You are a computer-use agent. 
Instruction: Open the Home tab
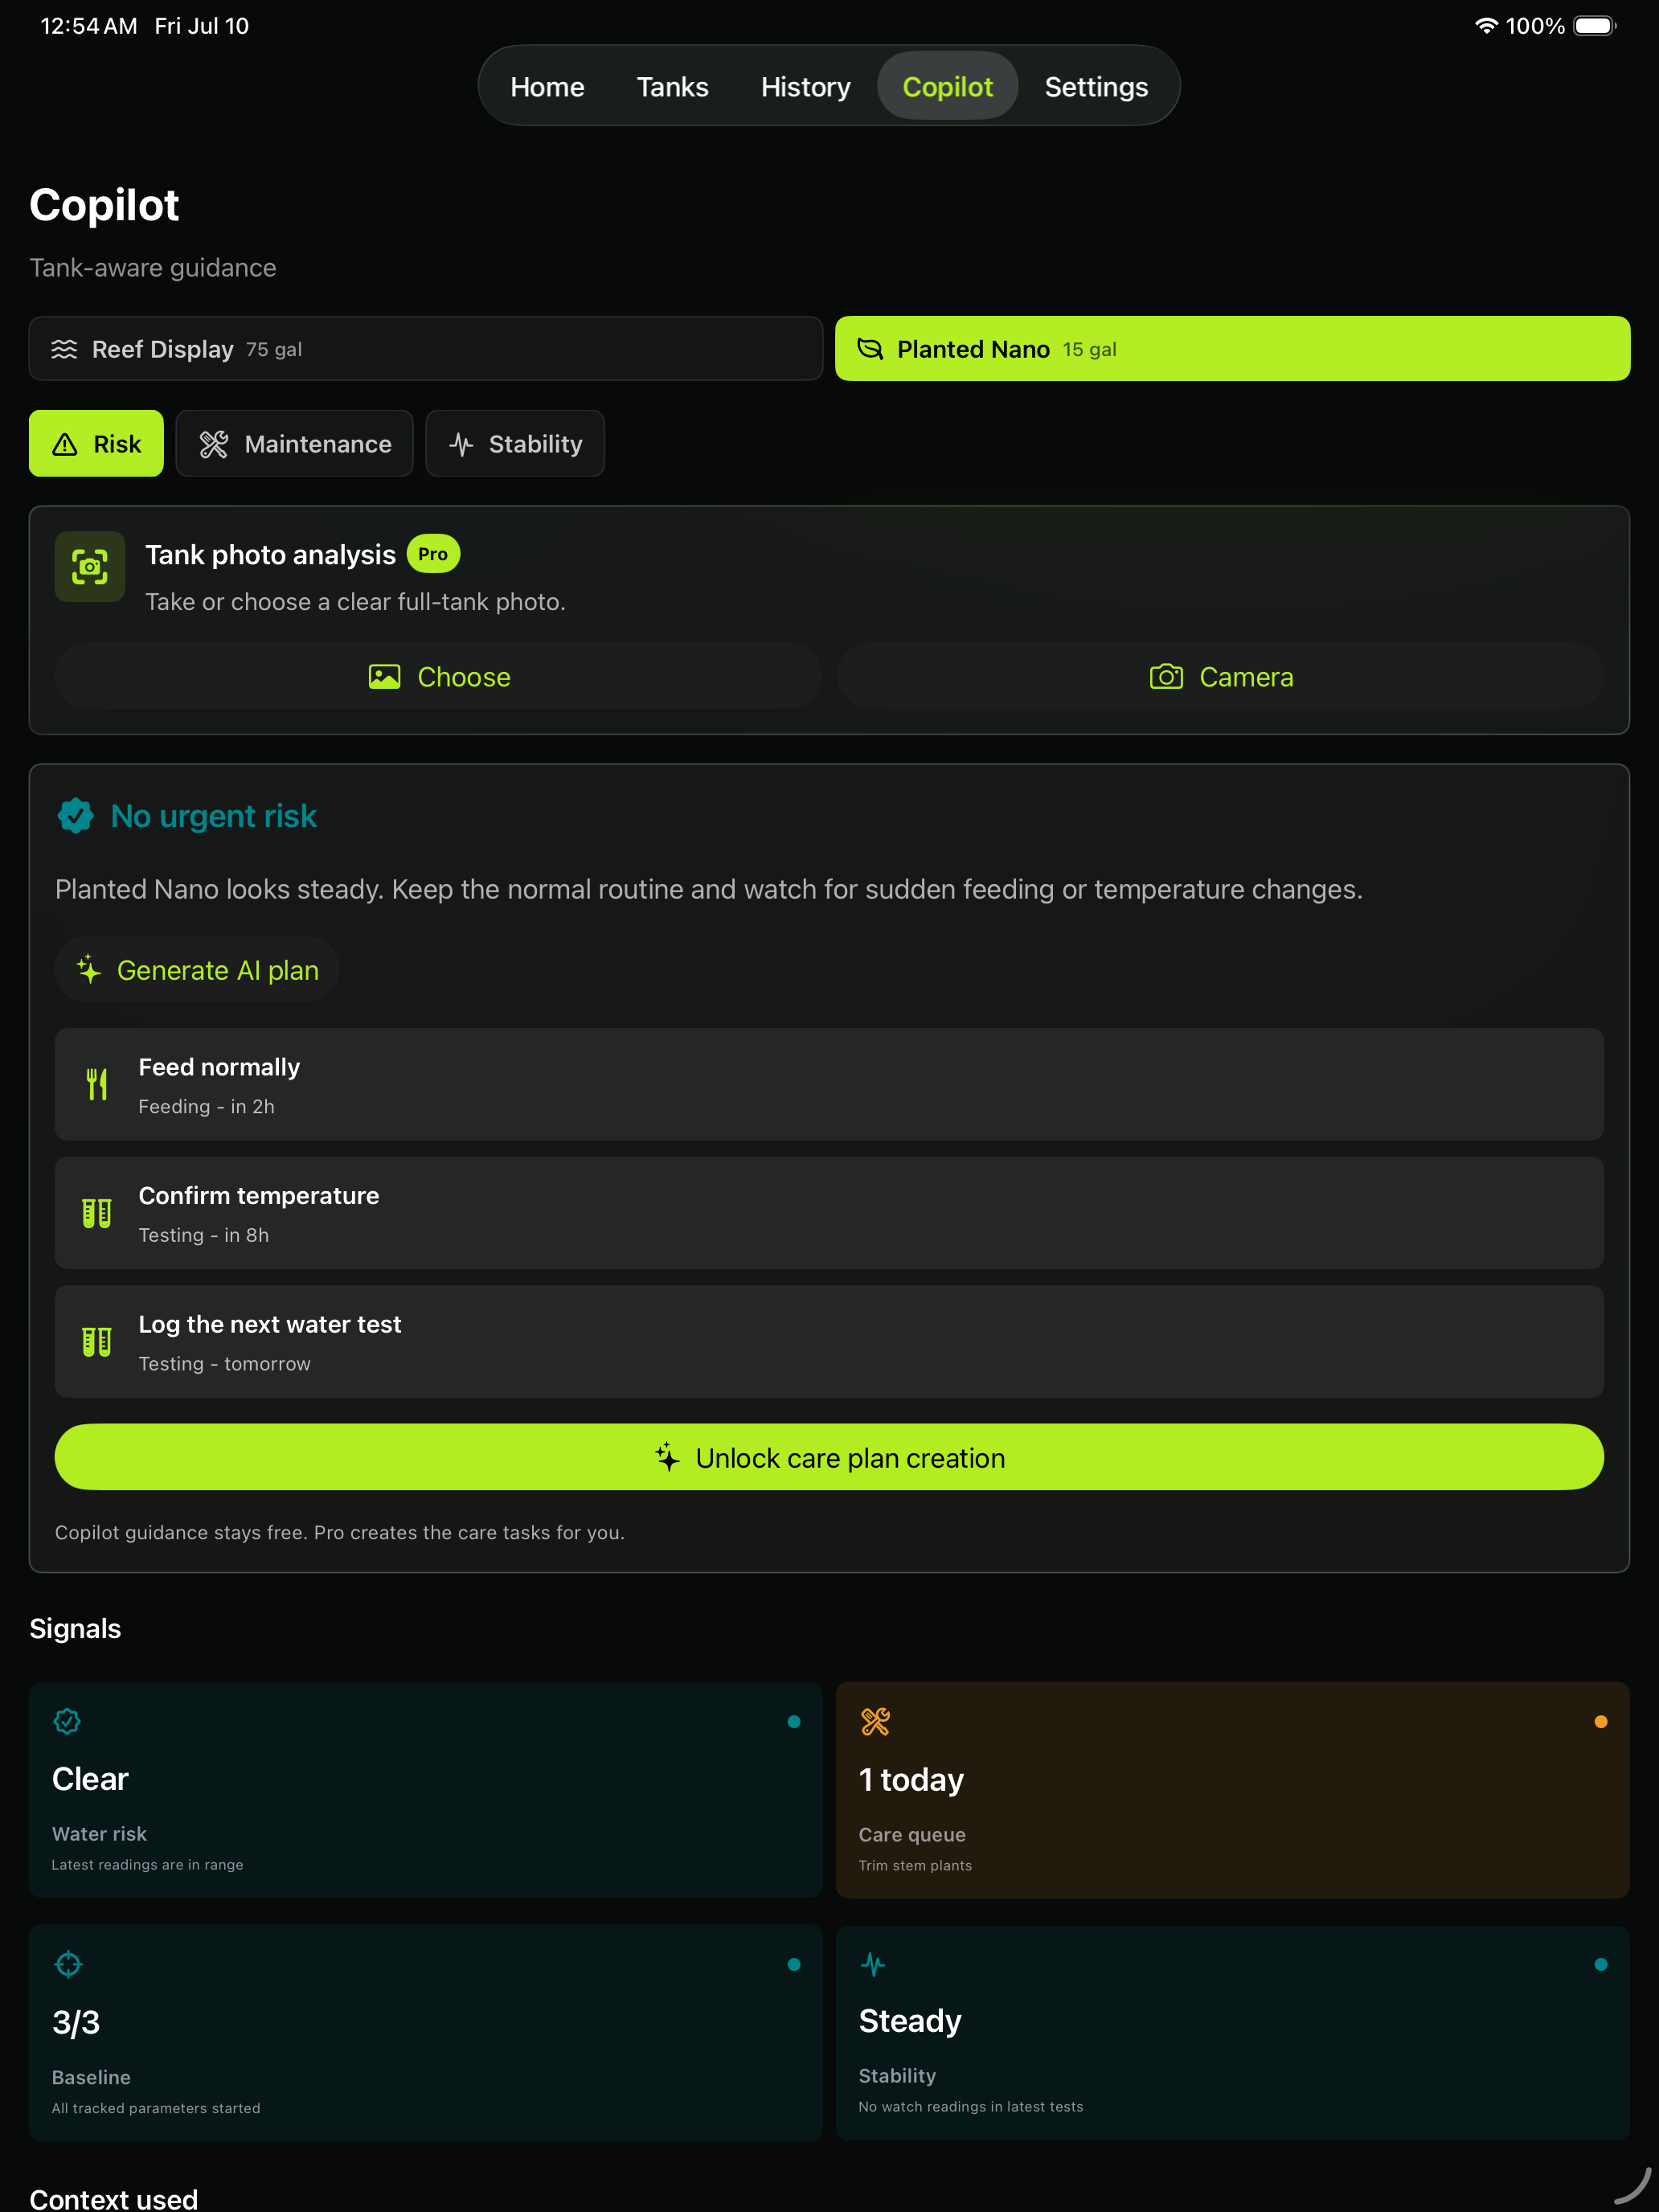coord(547,87)
